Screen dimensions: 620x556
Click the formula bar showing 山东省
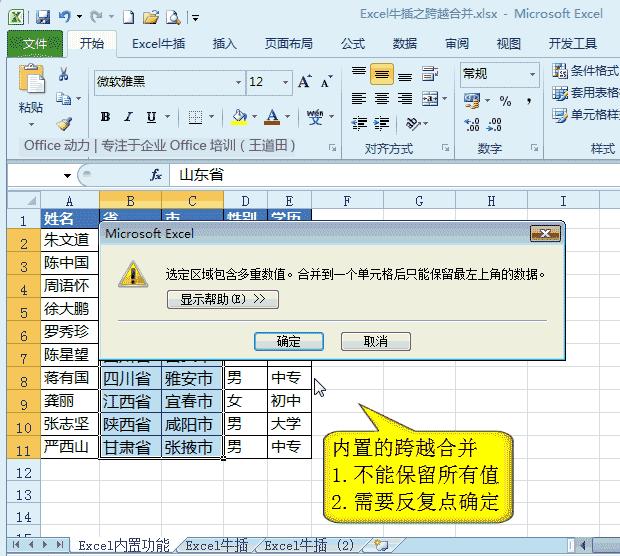[395, 175]
